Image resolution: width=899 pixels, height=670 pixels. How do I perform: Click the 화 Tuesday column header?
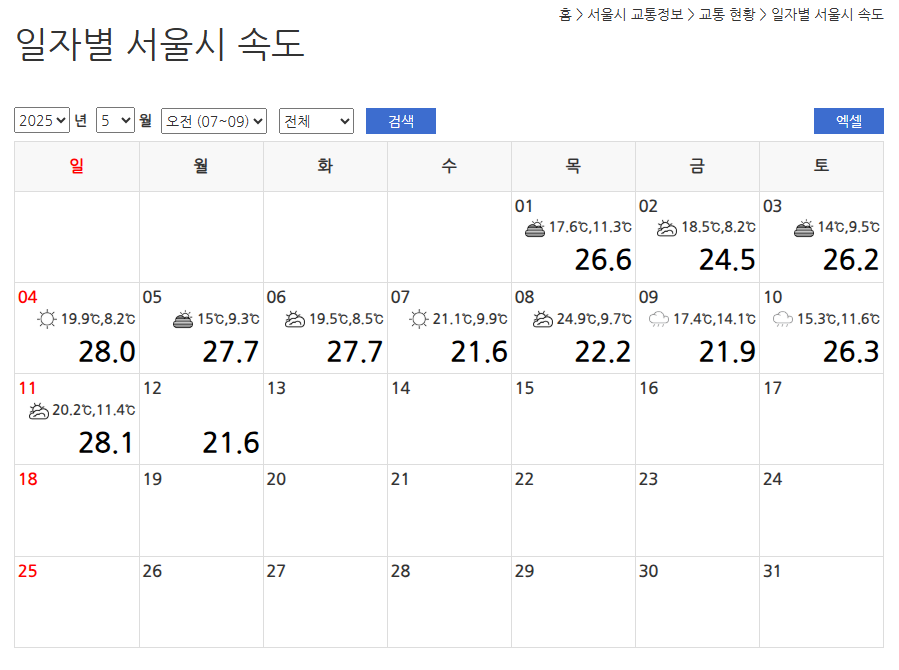point(325,166)
